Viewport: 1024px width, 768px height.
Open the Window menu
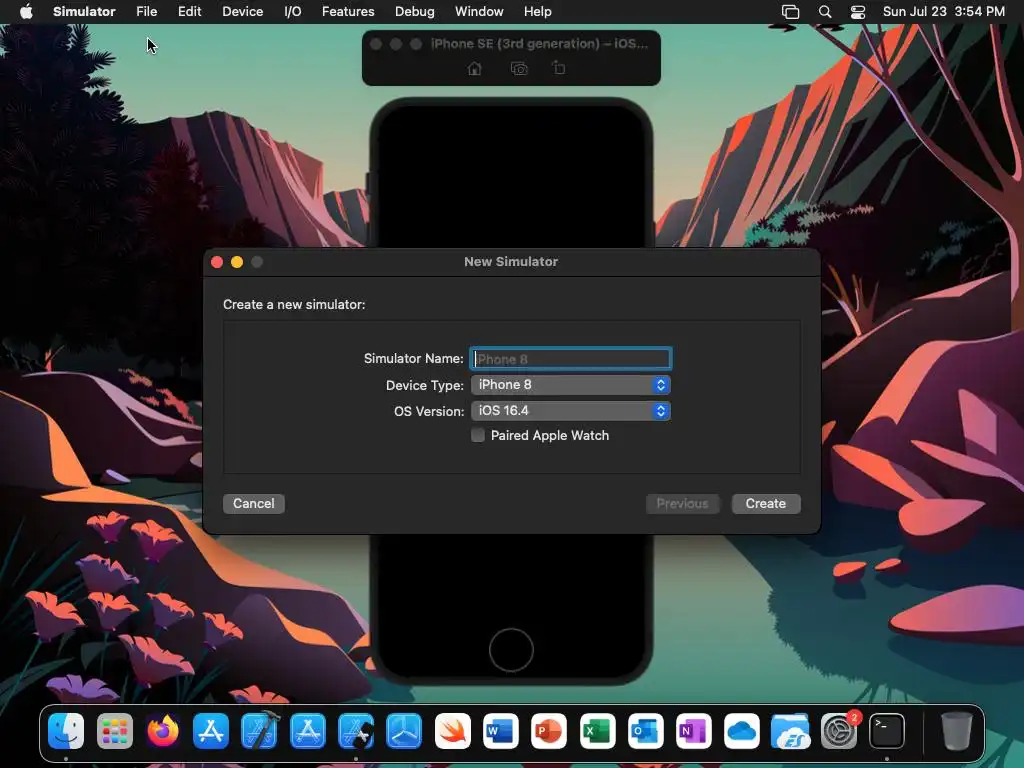point(479,12)
